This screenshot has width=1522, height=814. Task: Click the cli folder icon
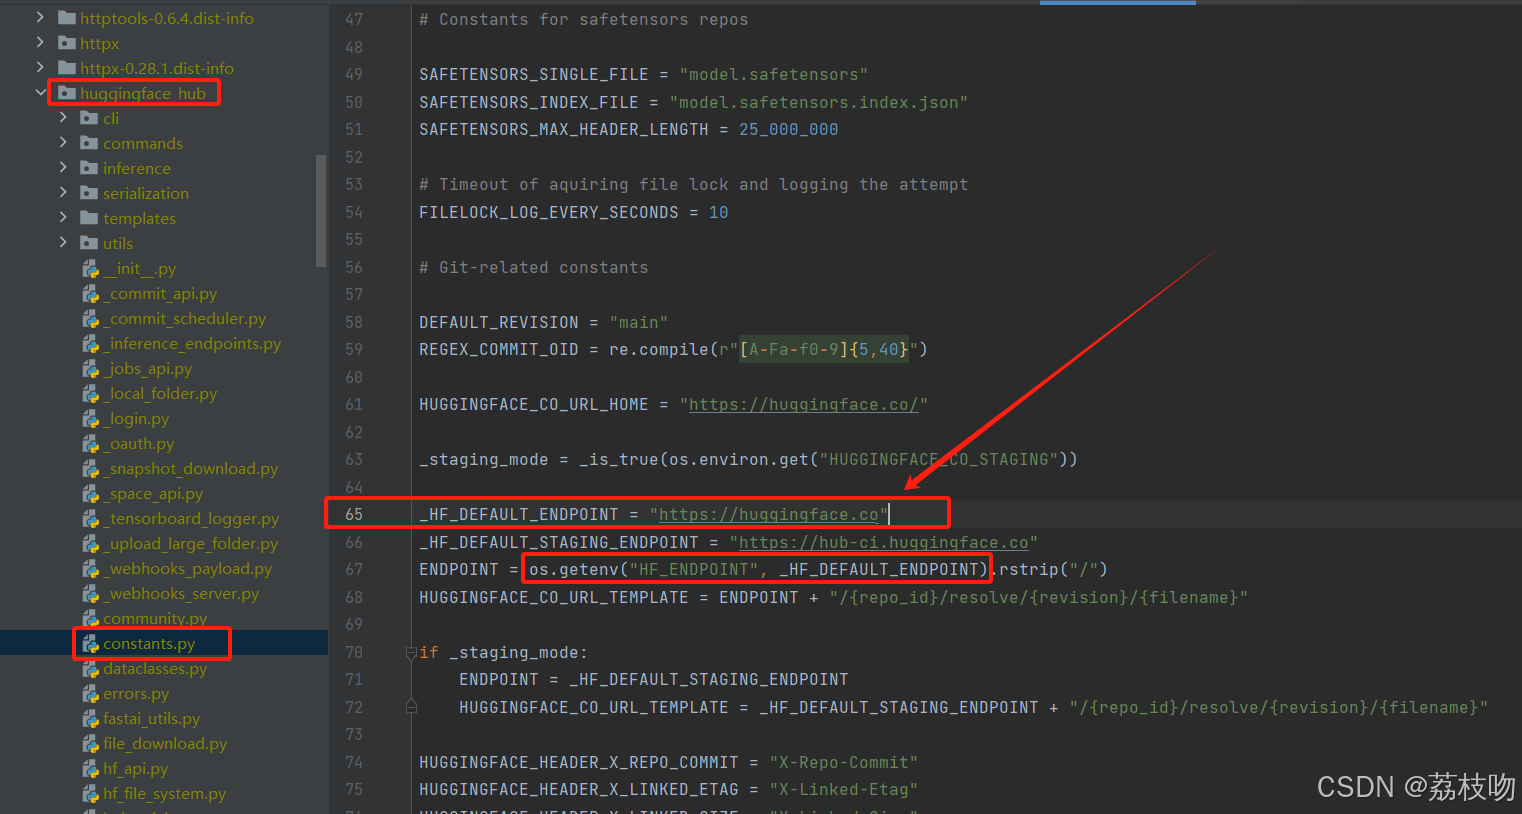89,118
